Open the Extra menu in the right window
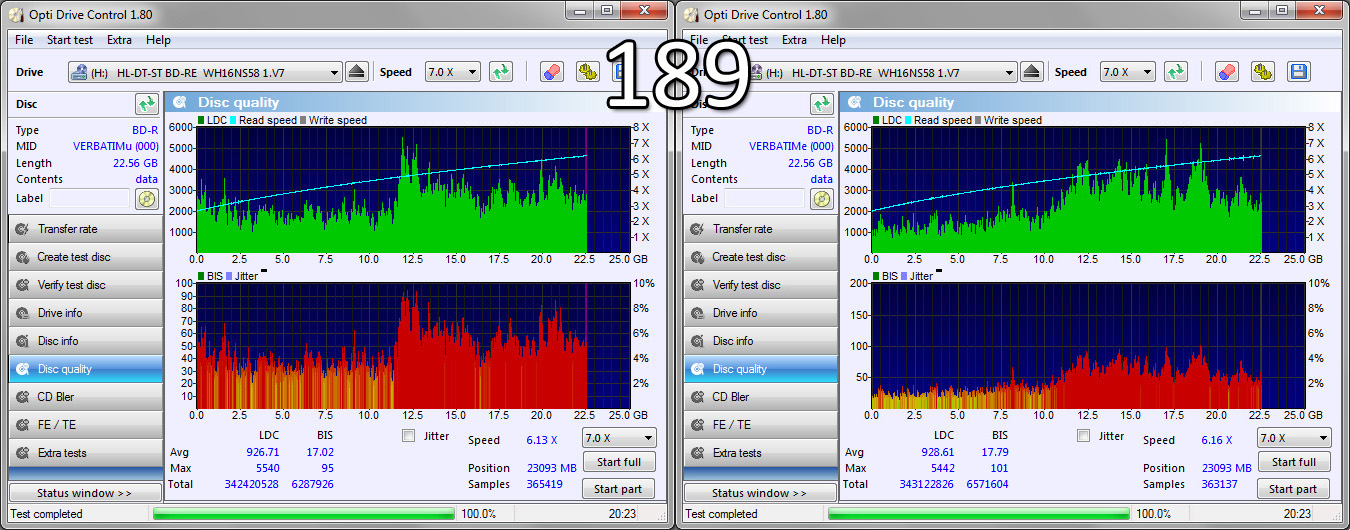The image size is (1350, 530). tap(794, 40)
